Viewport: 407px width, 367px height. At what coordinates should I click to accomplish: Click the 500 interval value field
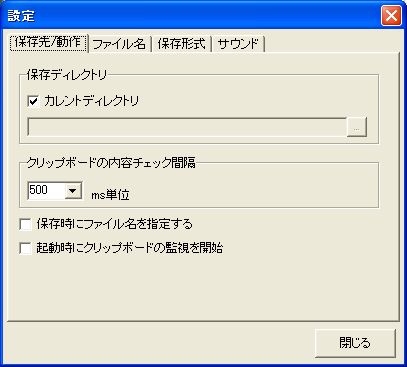(x=46, y=190)
